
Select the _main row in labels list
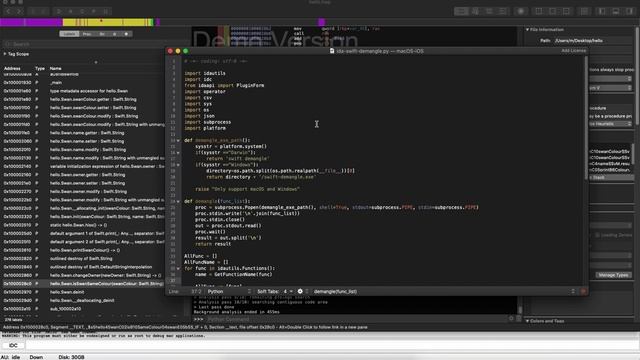tap(84, 82)
